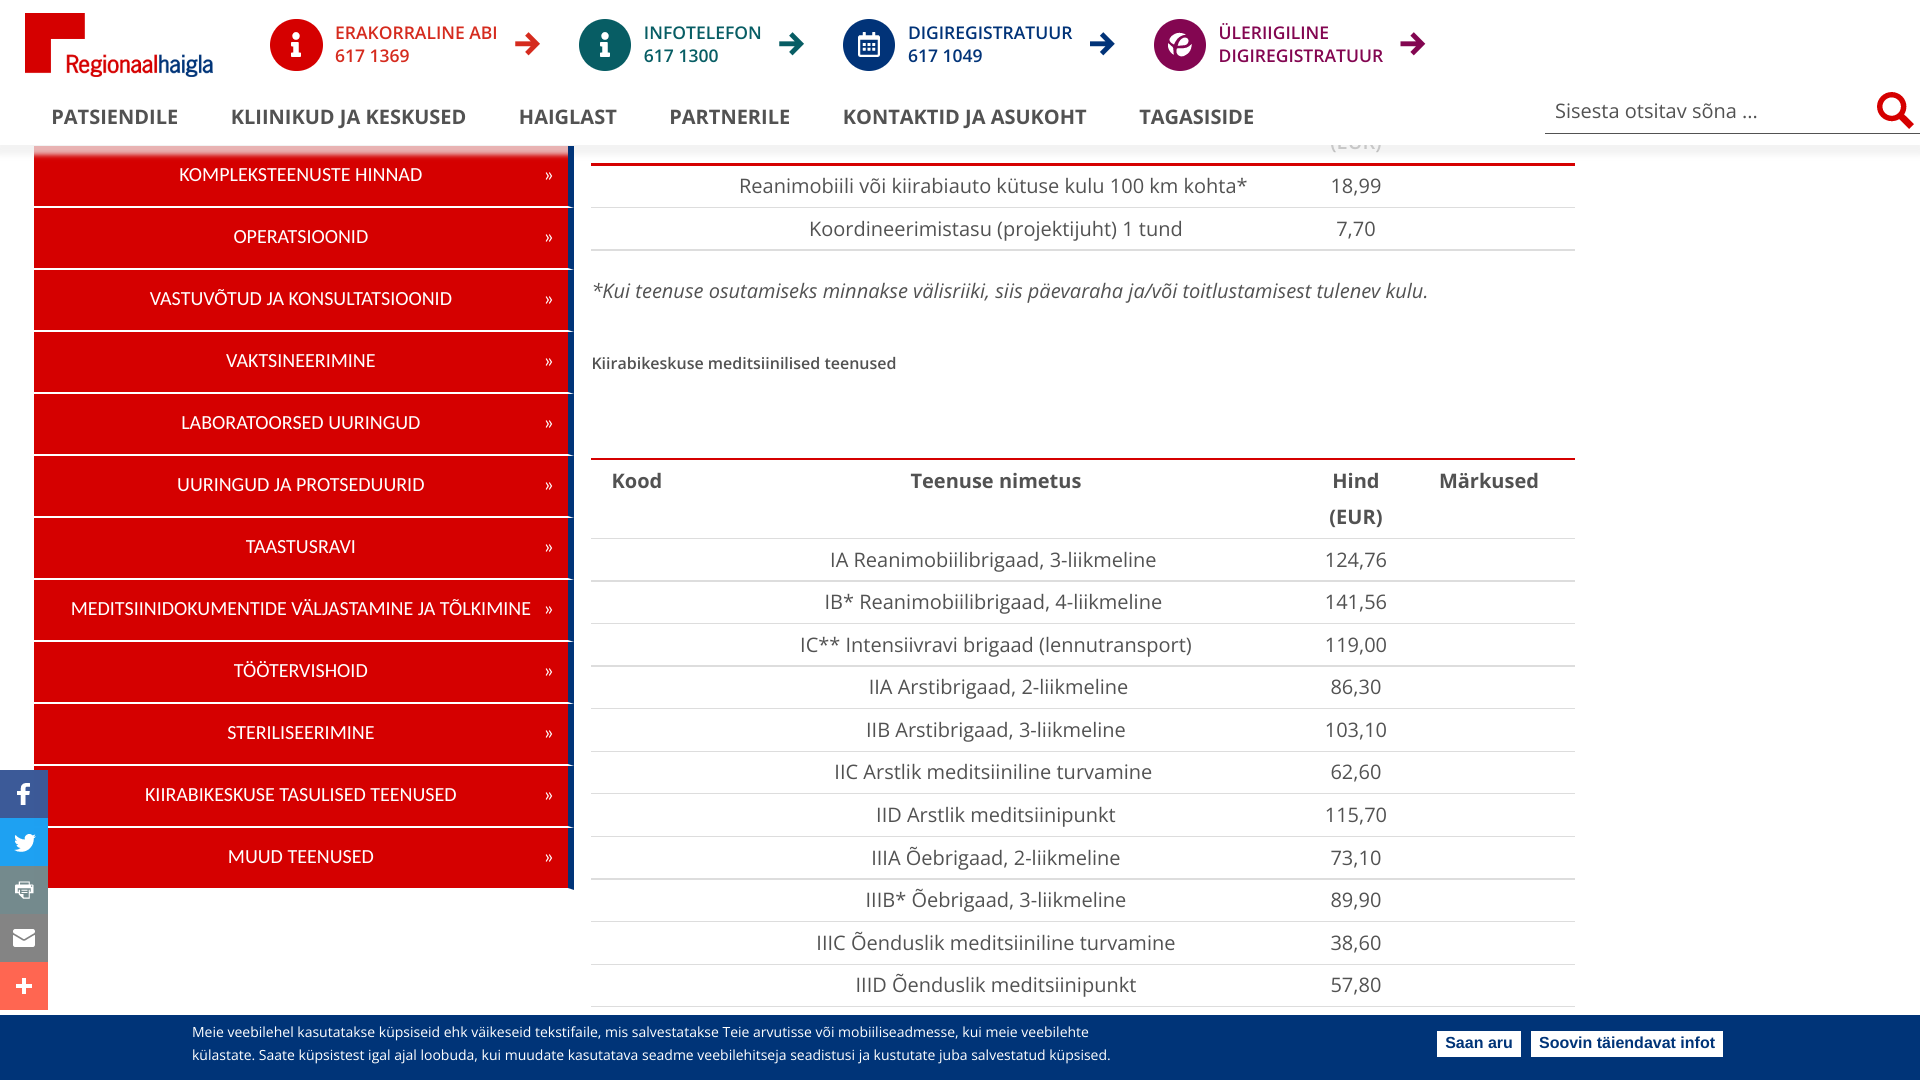Click the Digiregistratuur calendar icon
The width and height of the screenshot is (1920, 1080).
[868, 45]
